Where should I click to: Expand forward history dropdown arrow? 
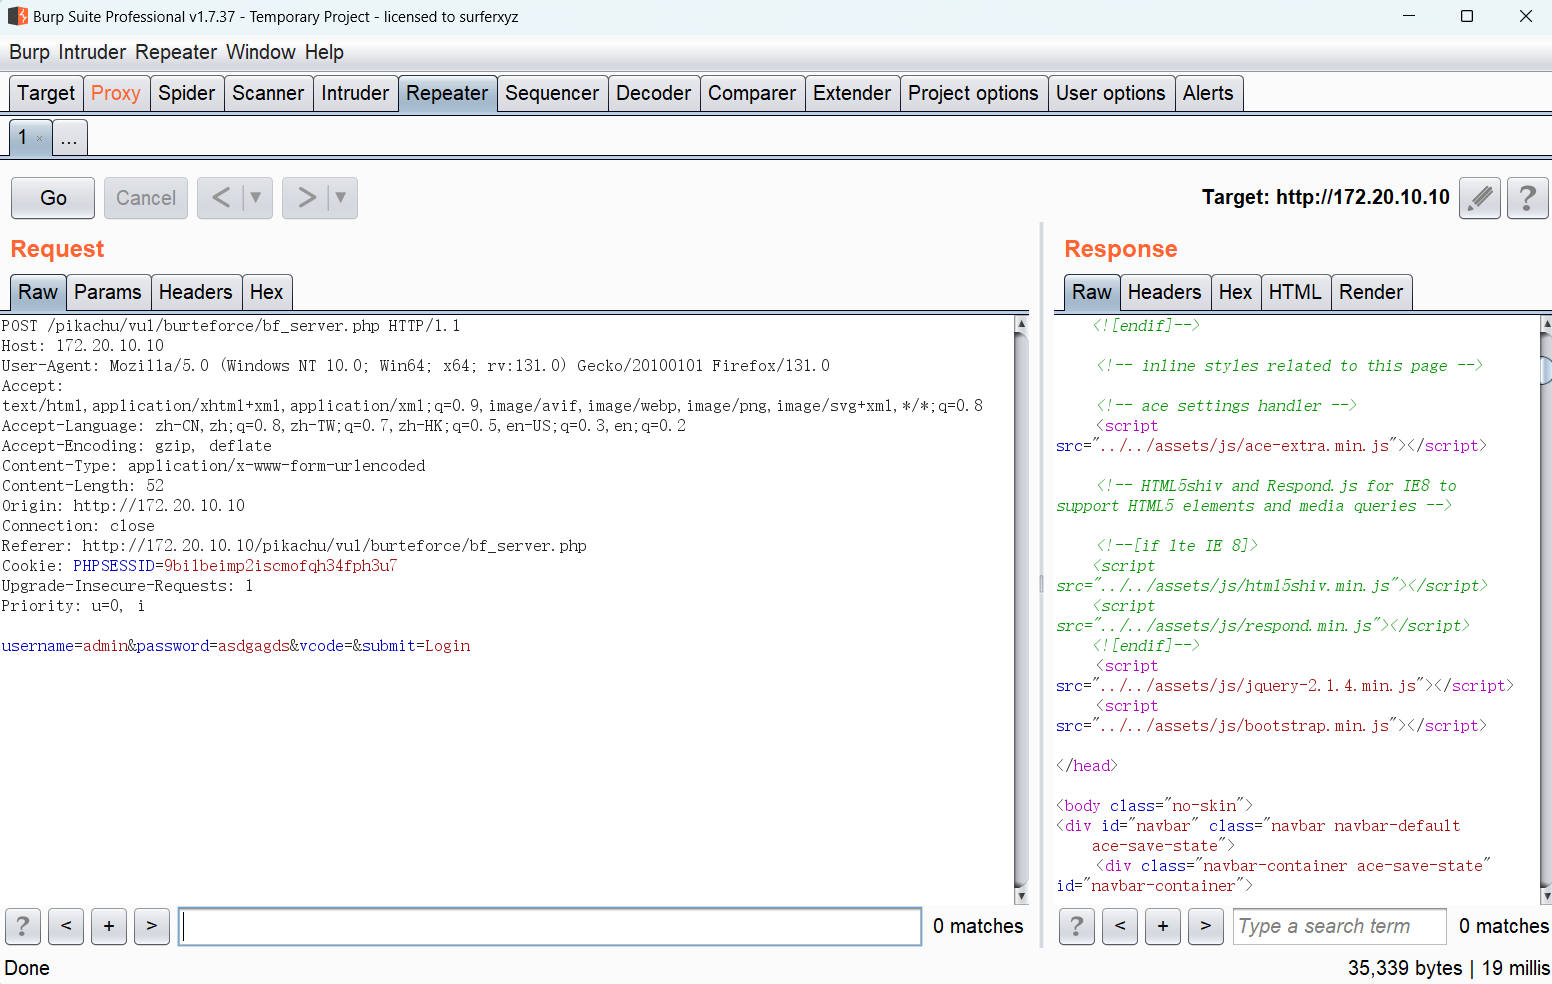341,198
